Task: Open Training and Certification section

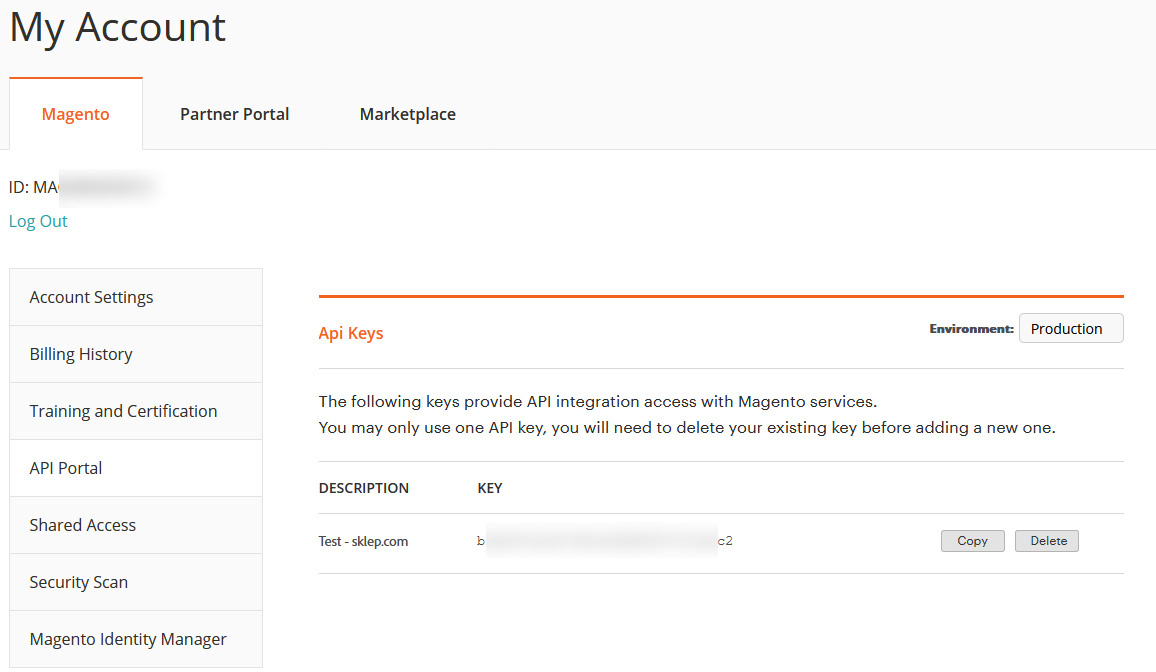Action: pos(136,411)
